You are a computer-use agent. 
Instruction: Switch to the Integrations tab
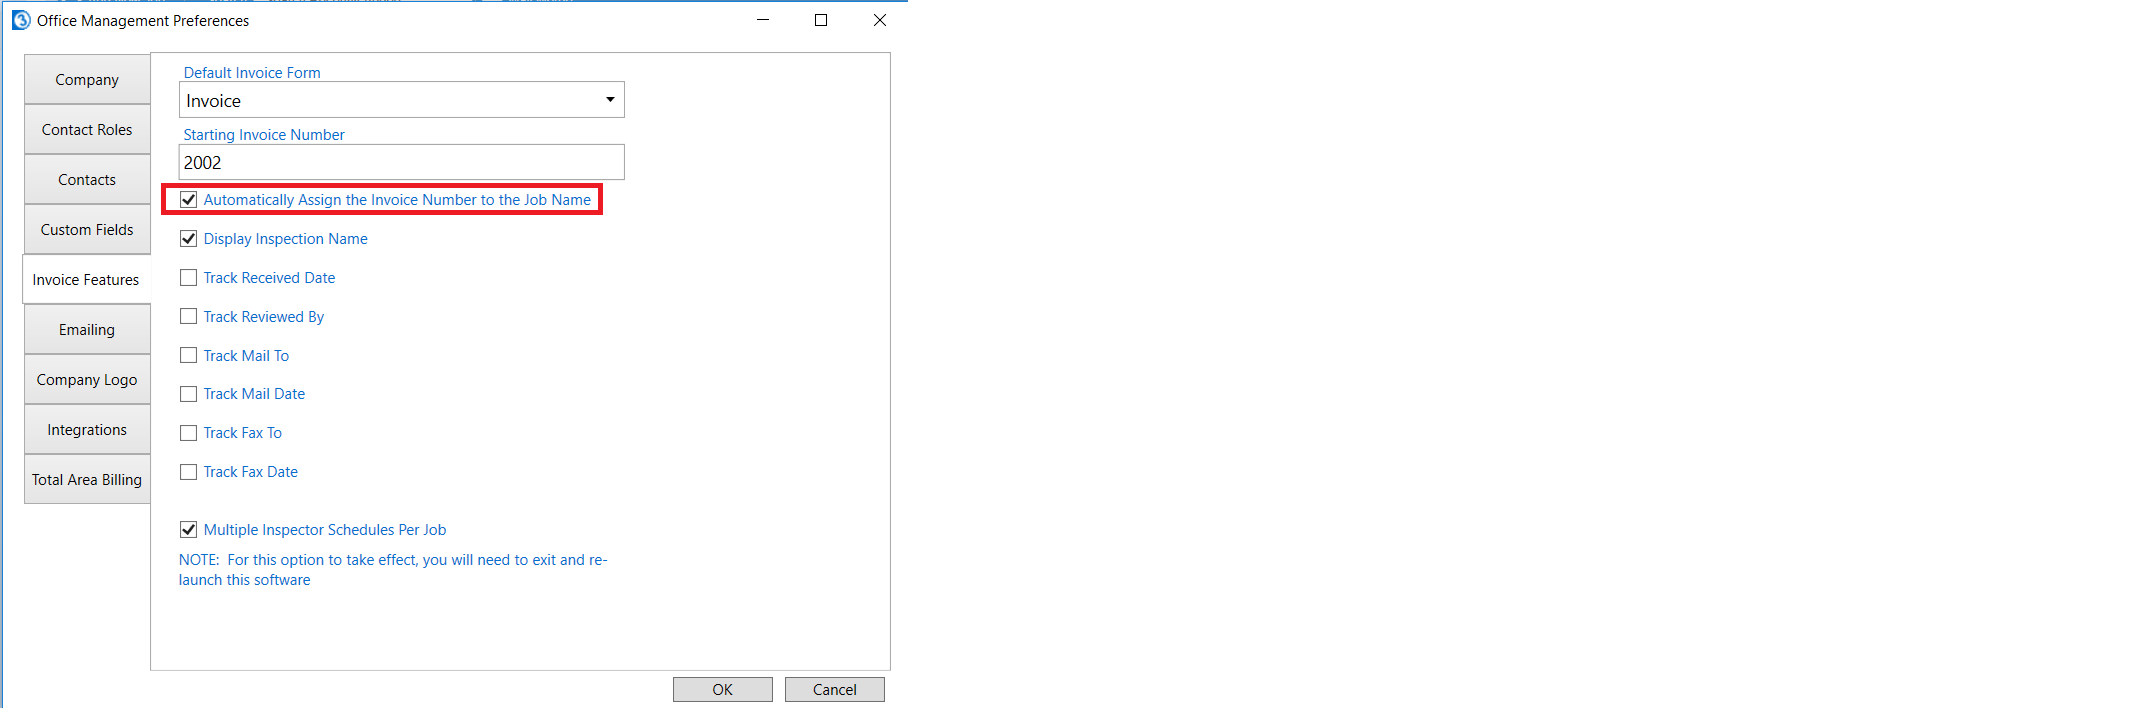(x=87, y=430)
